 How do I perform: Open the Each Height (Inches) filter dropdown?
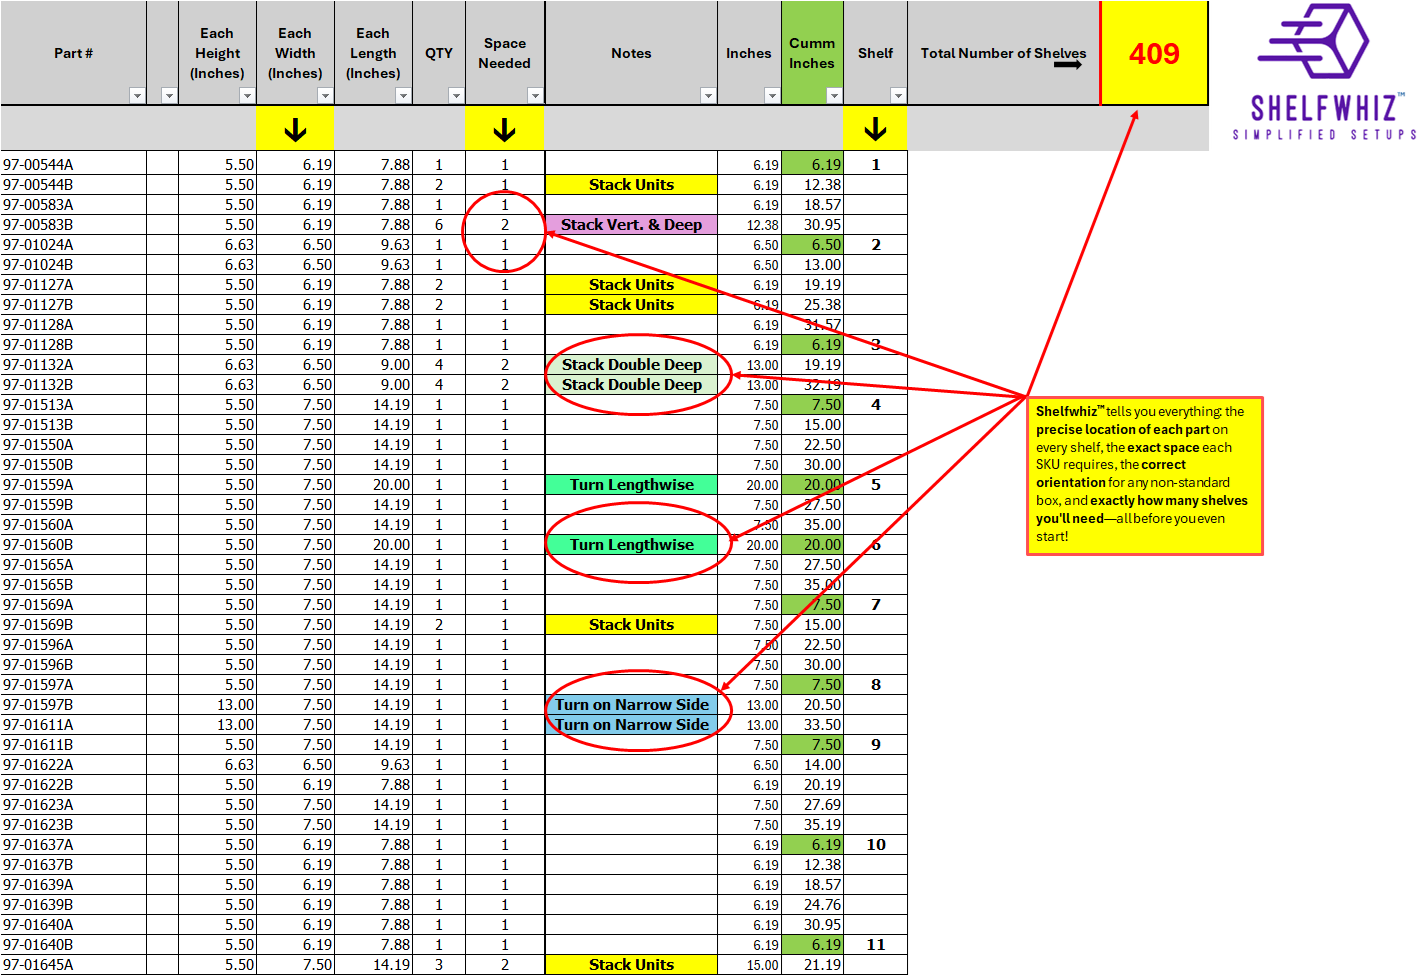click(247, 96)
